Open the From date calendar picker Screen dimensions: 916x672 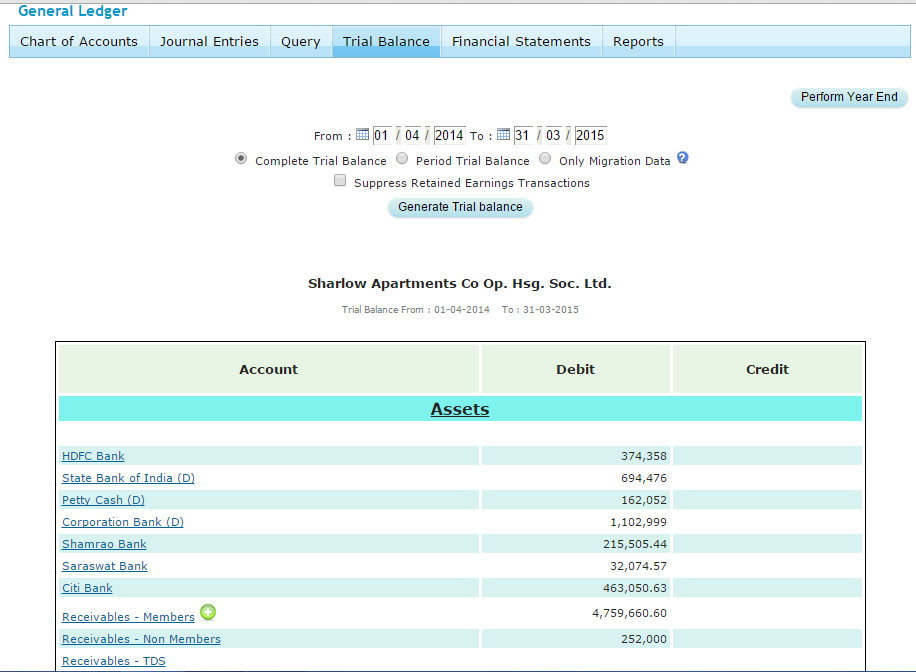click(x=362, y=135)
